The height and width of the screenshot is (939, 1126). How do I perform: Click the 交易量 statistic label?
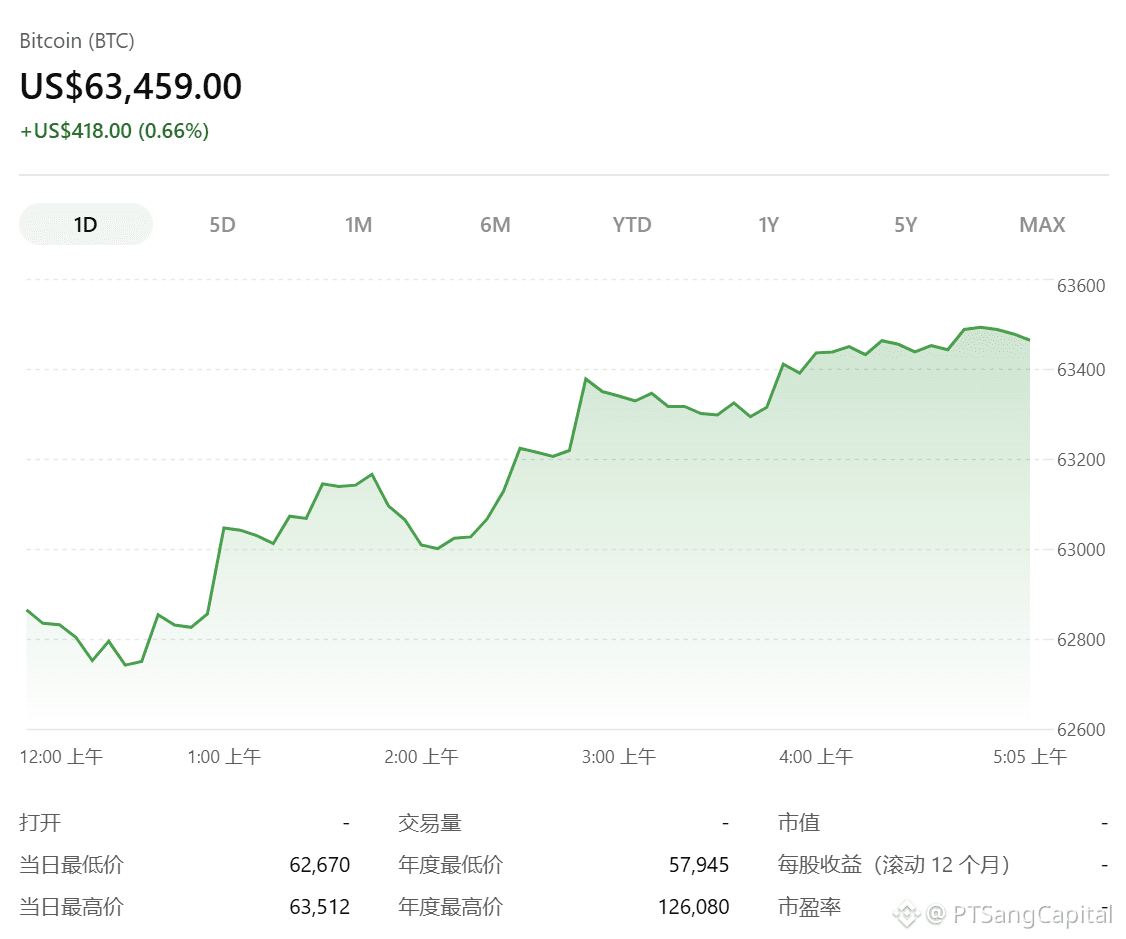tap(429, 823)
